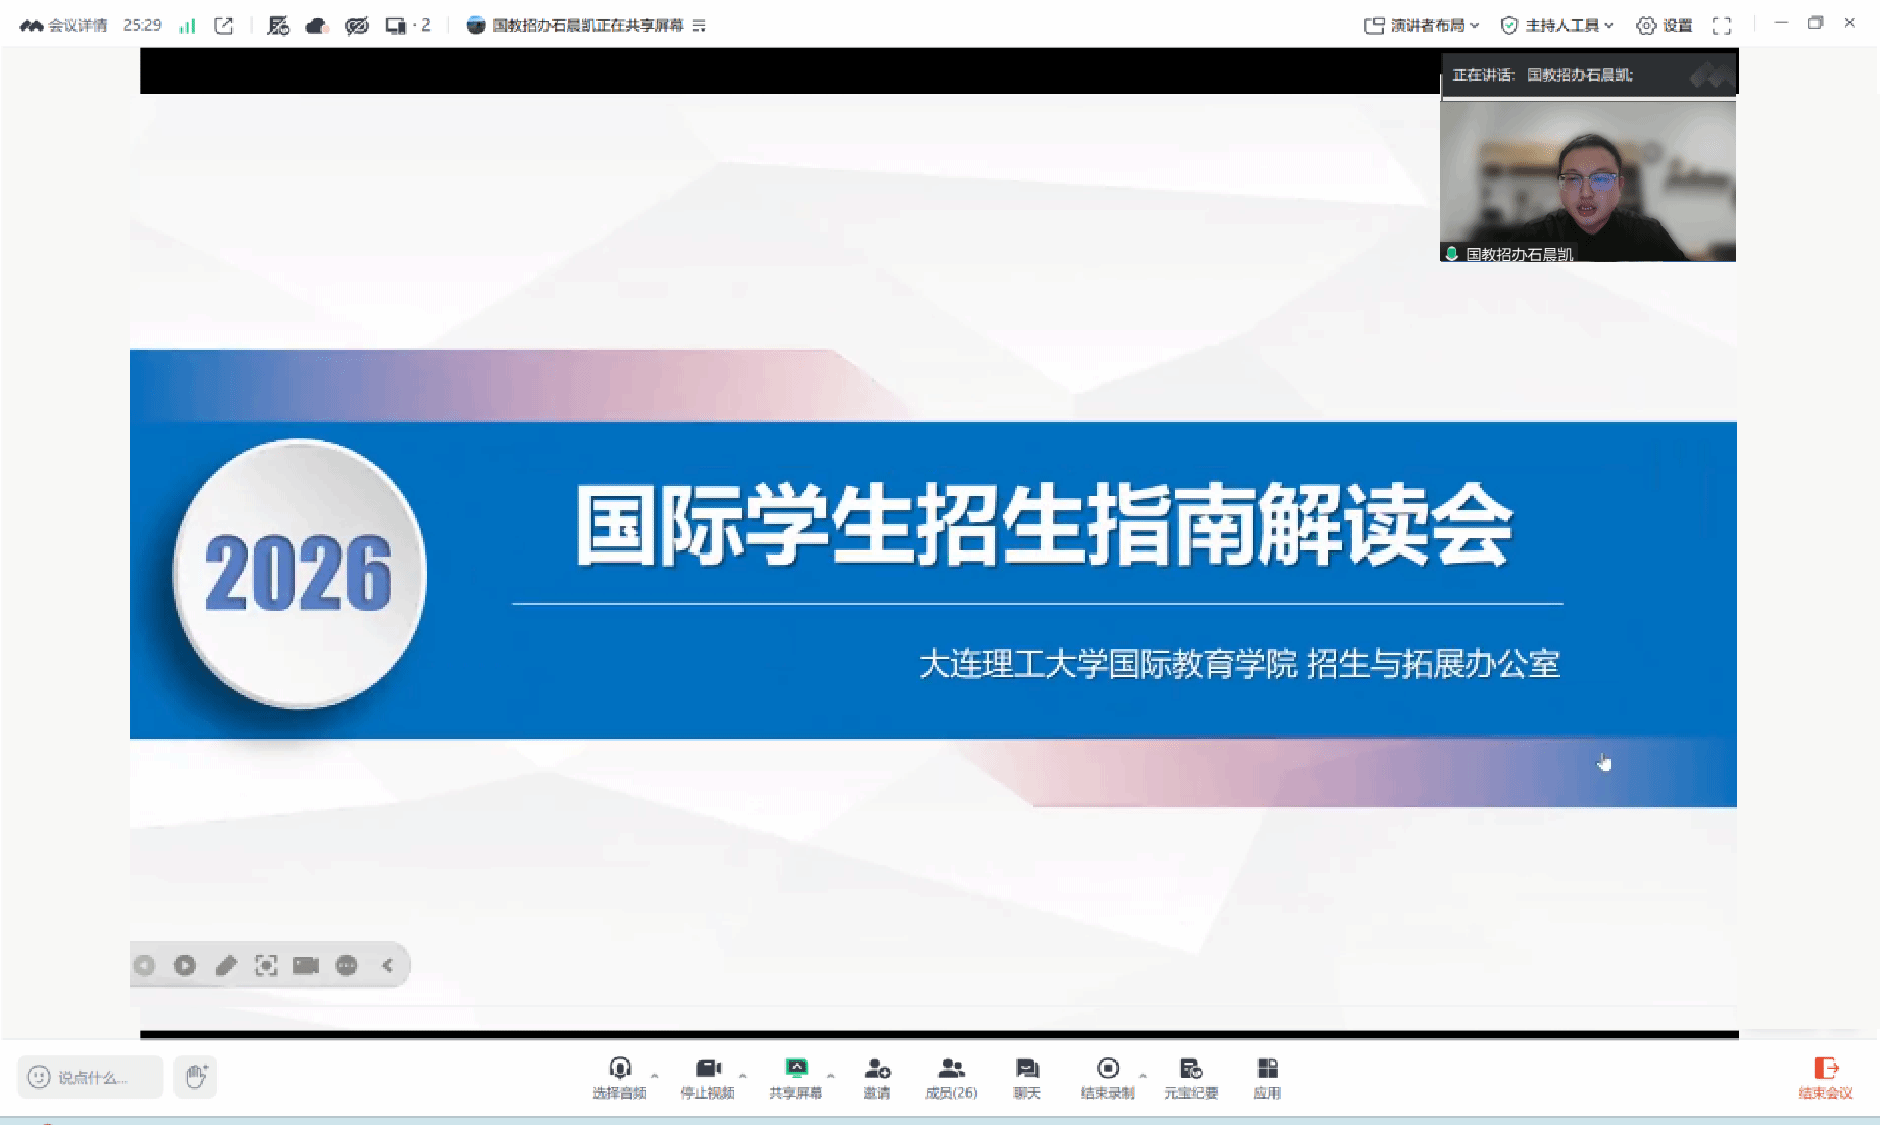Image resolution: width=1880 pixels, height=1126 pixels.
Task: Enter full screen mode via the bracket icon
Action: coord(1722,26)
